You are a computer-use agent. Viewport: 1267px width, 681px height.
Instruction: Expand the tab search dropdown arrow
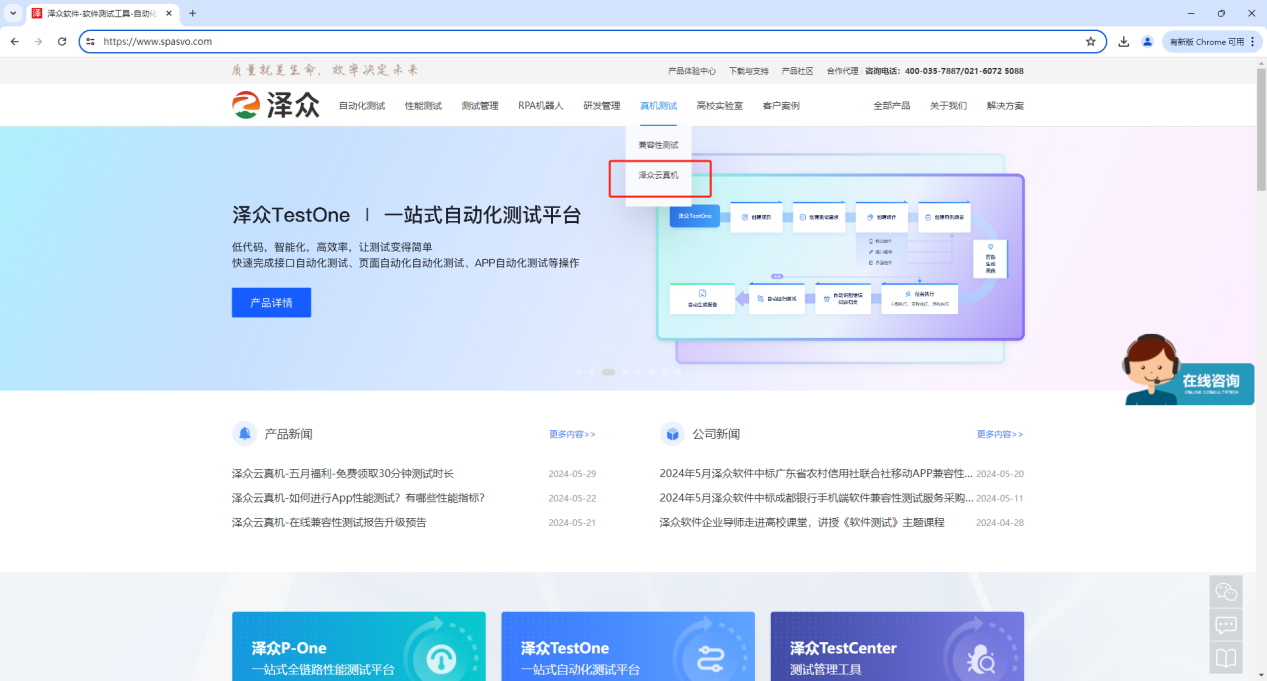(x=12, y=13)
